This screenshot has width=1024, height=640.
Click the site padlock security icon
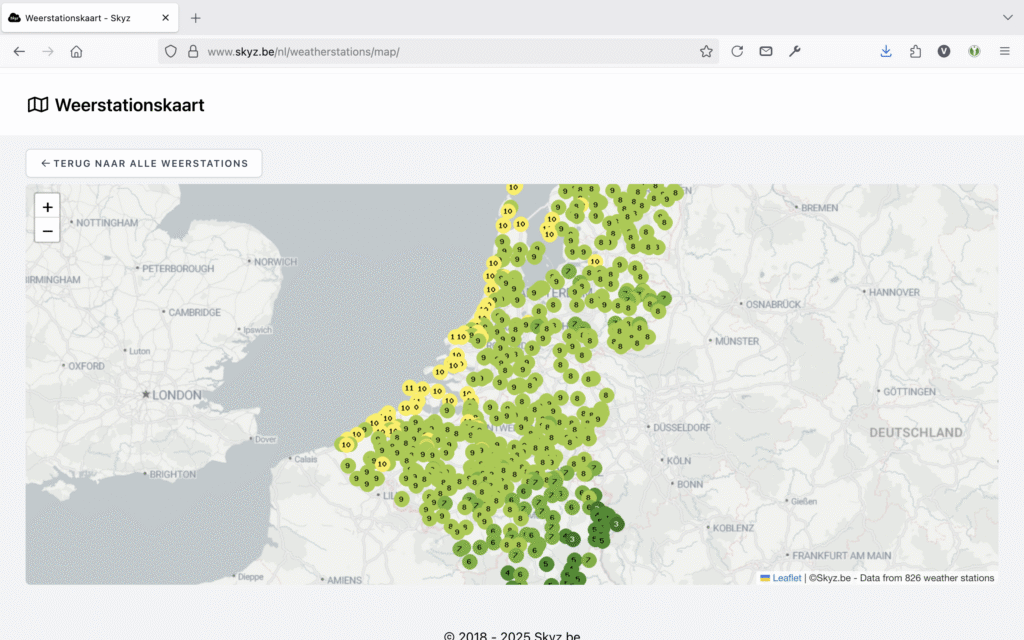[193, 51]
